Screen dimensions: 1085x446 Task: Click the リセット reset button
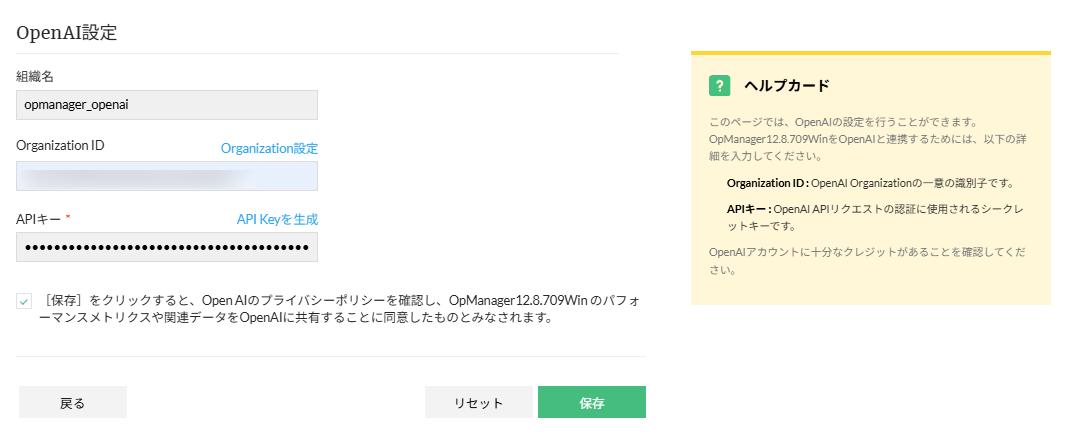pos(479,402)
